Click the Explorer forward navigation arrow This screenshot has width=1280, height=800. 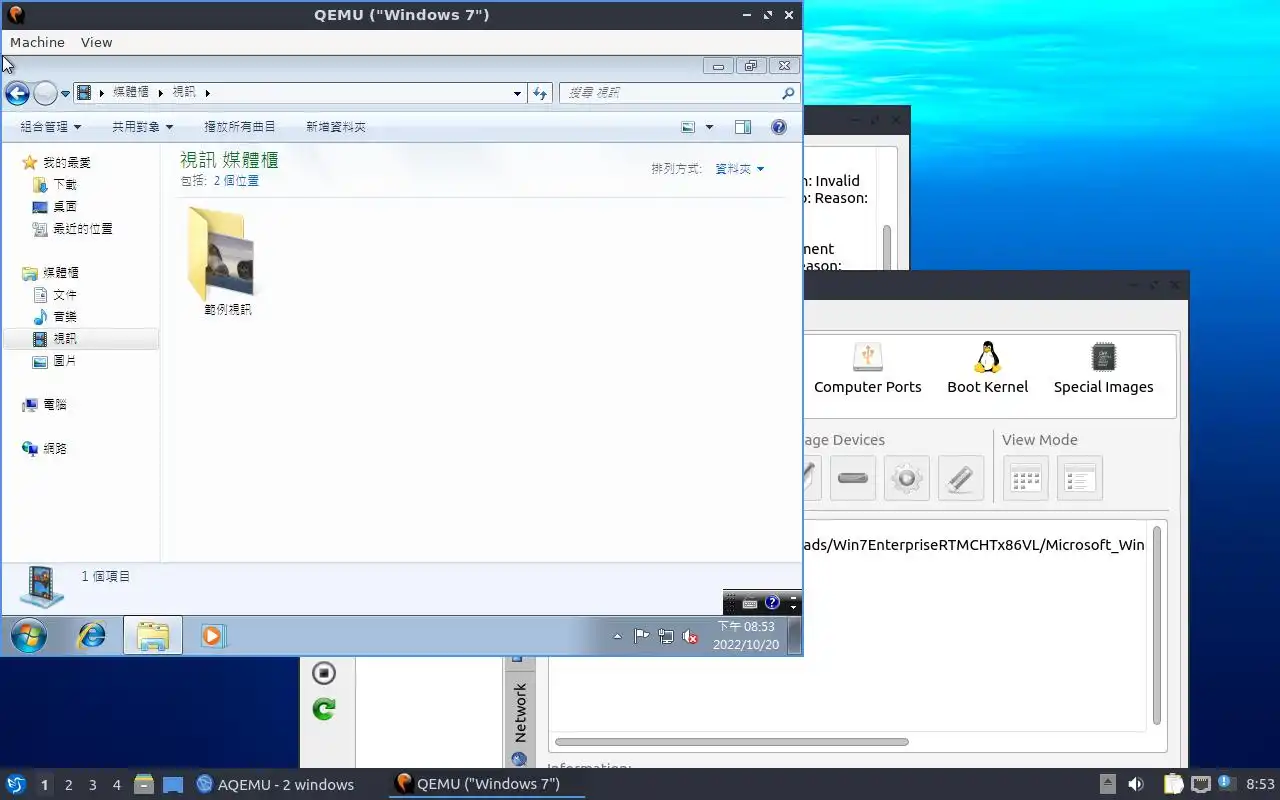(45, 93)
